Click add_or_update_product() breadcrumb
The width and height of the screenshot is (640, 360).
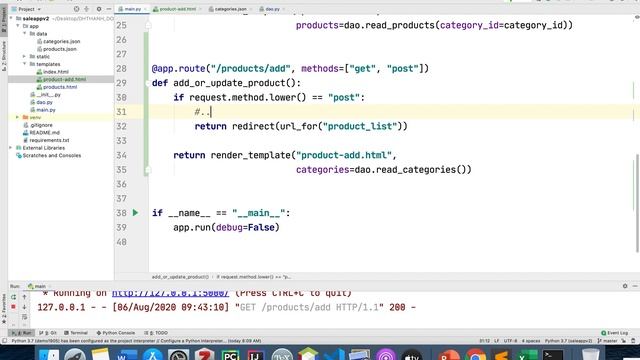tap(180, 277)
